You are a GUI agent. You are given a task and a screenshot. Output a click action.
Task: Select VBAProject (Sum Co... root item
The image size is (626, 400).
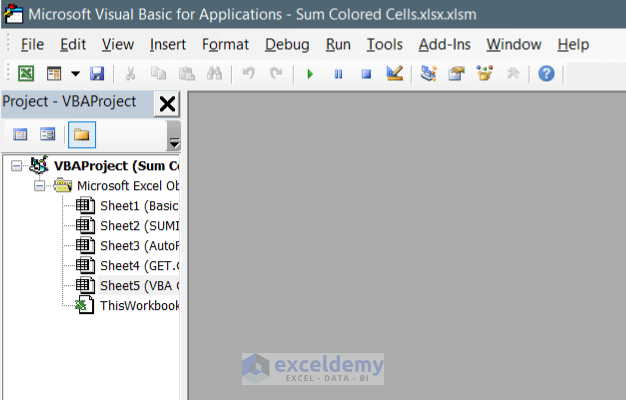click(117, 166)
